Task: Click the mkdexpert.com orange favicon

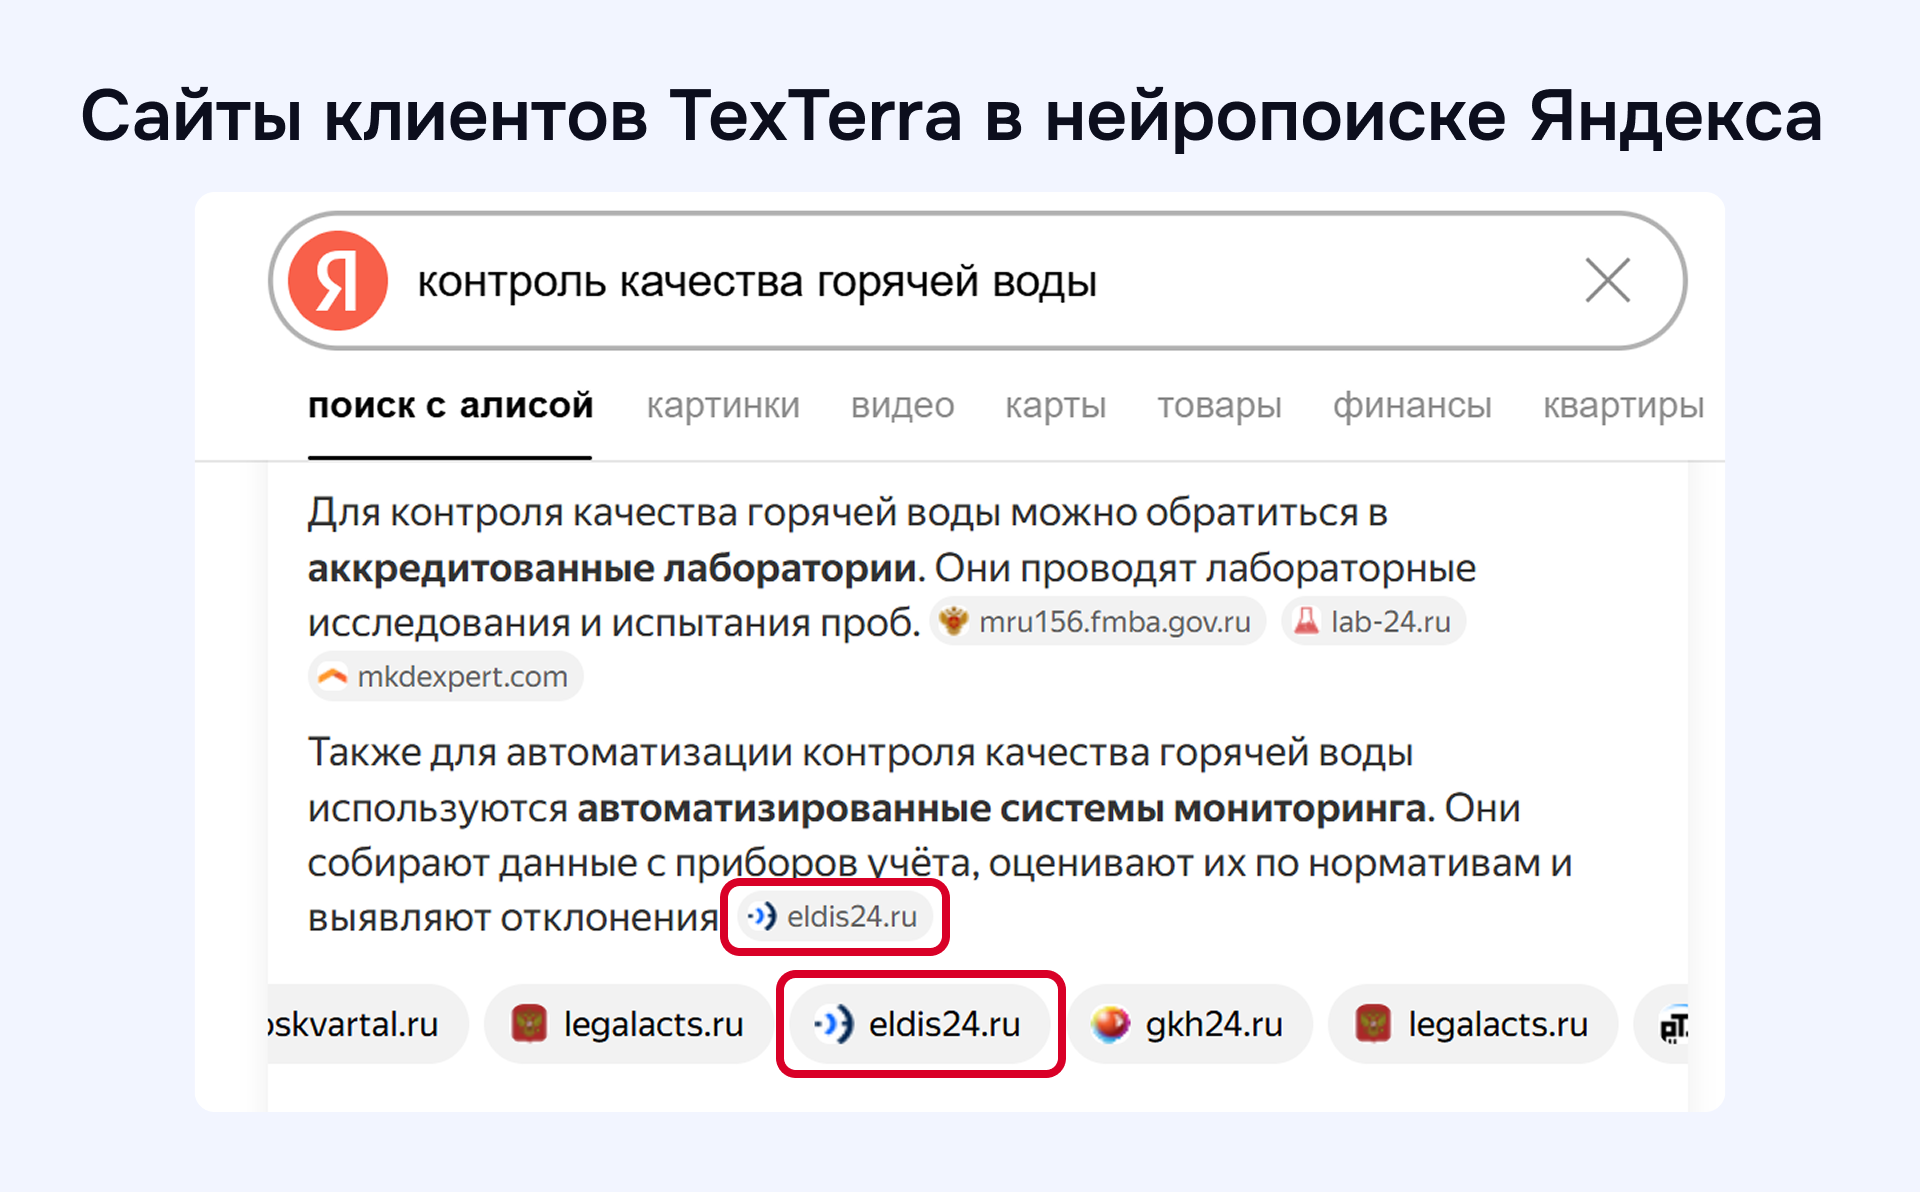Action: point(332,677)
